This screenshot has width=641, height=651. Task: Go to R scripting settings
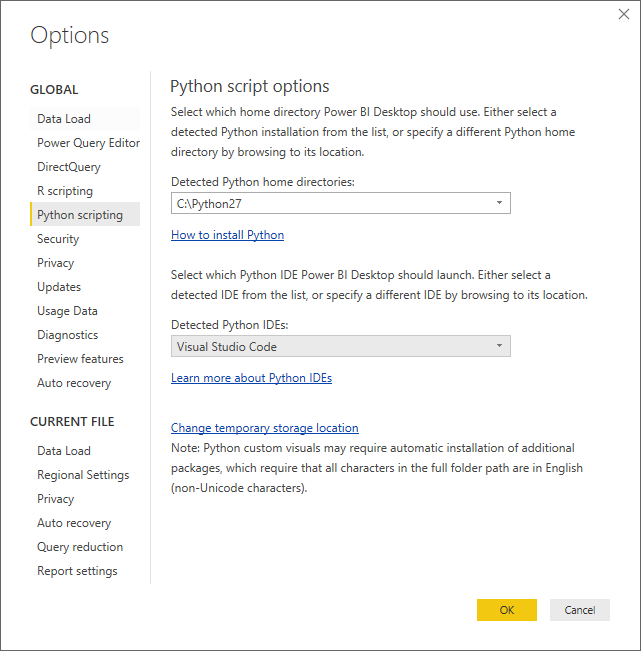coord(85,191)
